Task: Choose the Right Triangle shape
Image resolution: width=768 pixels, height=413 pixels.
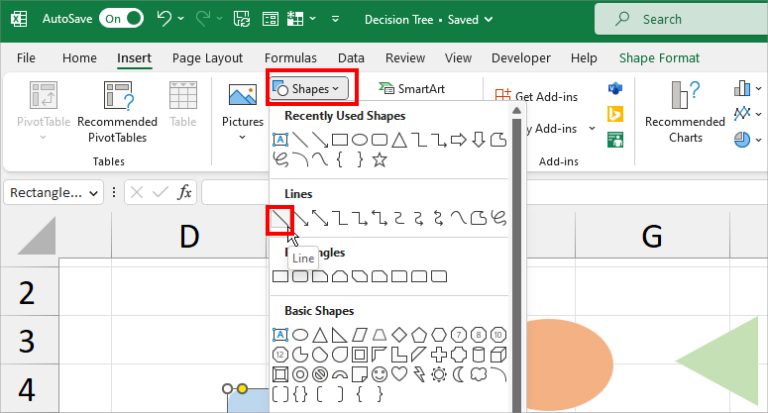Action: [339, 335]
